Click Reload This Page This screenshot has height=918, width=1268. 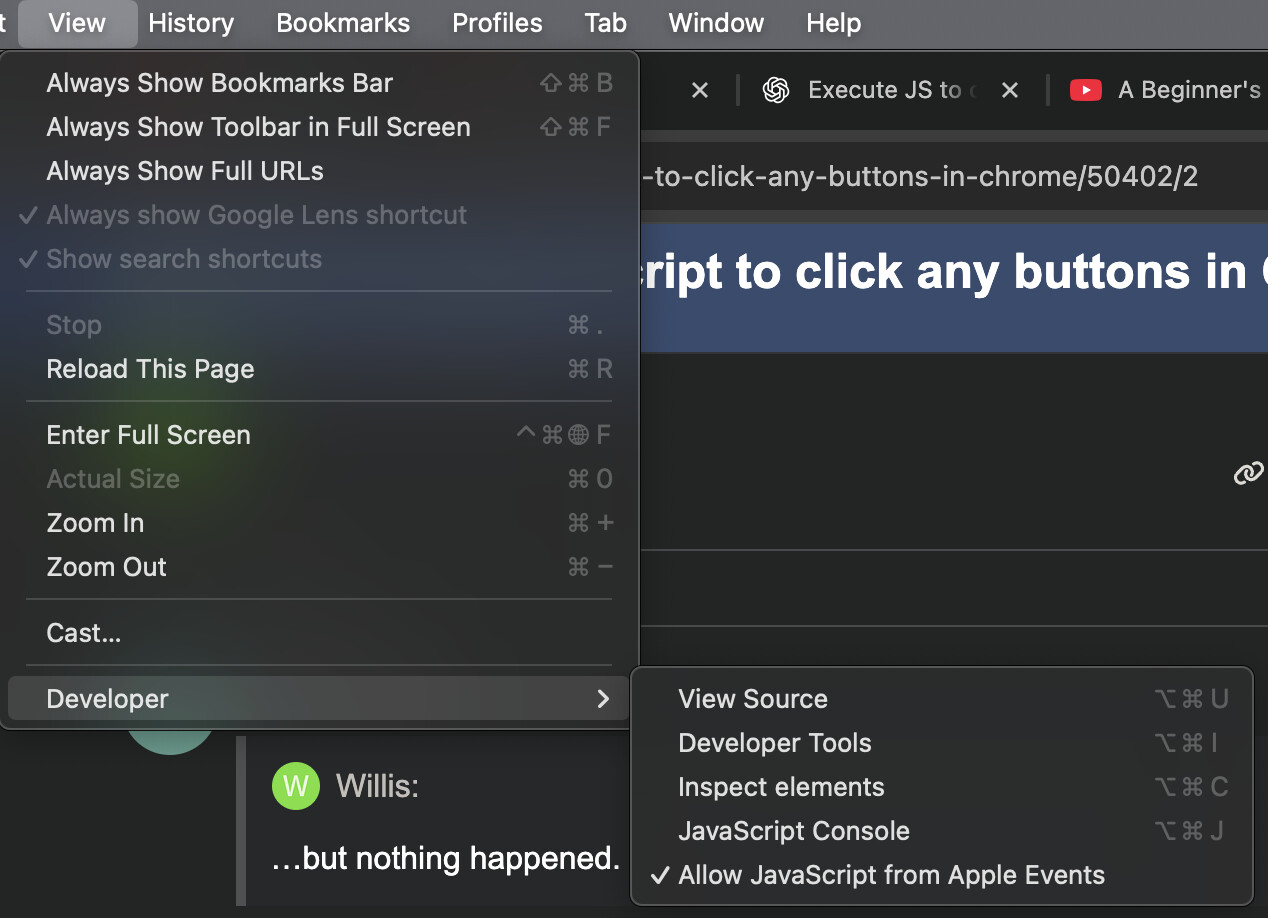pos(150,369)
